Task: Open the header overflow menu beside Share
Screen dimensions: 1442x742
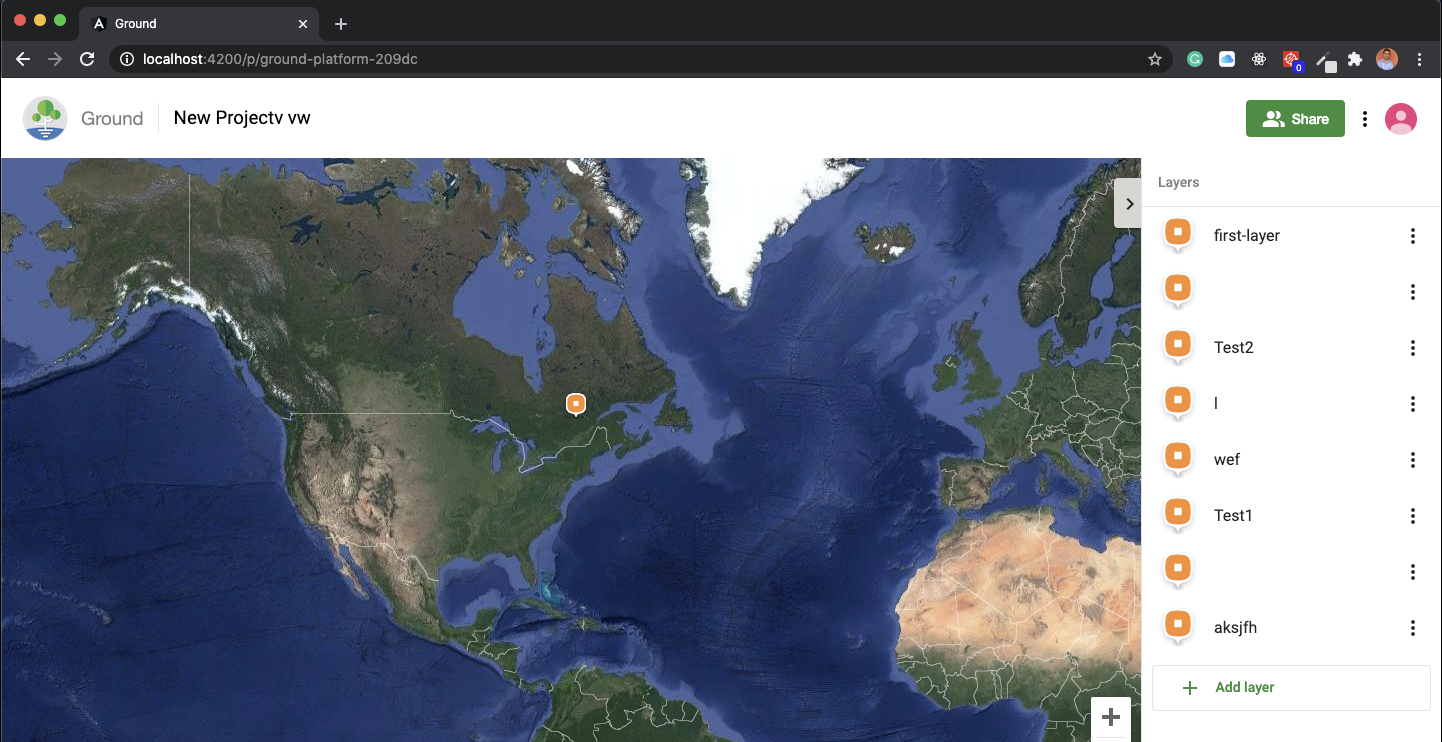Action: [1365, 118]
